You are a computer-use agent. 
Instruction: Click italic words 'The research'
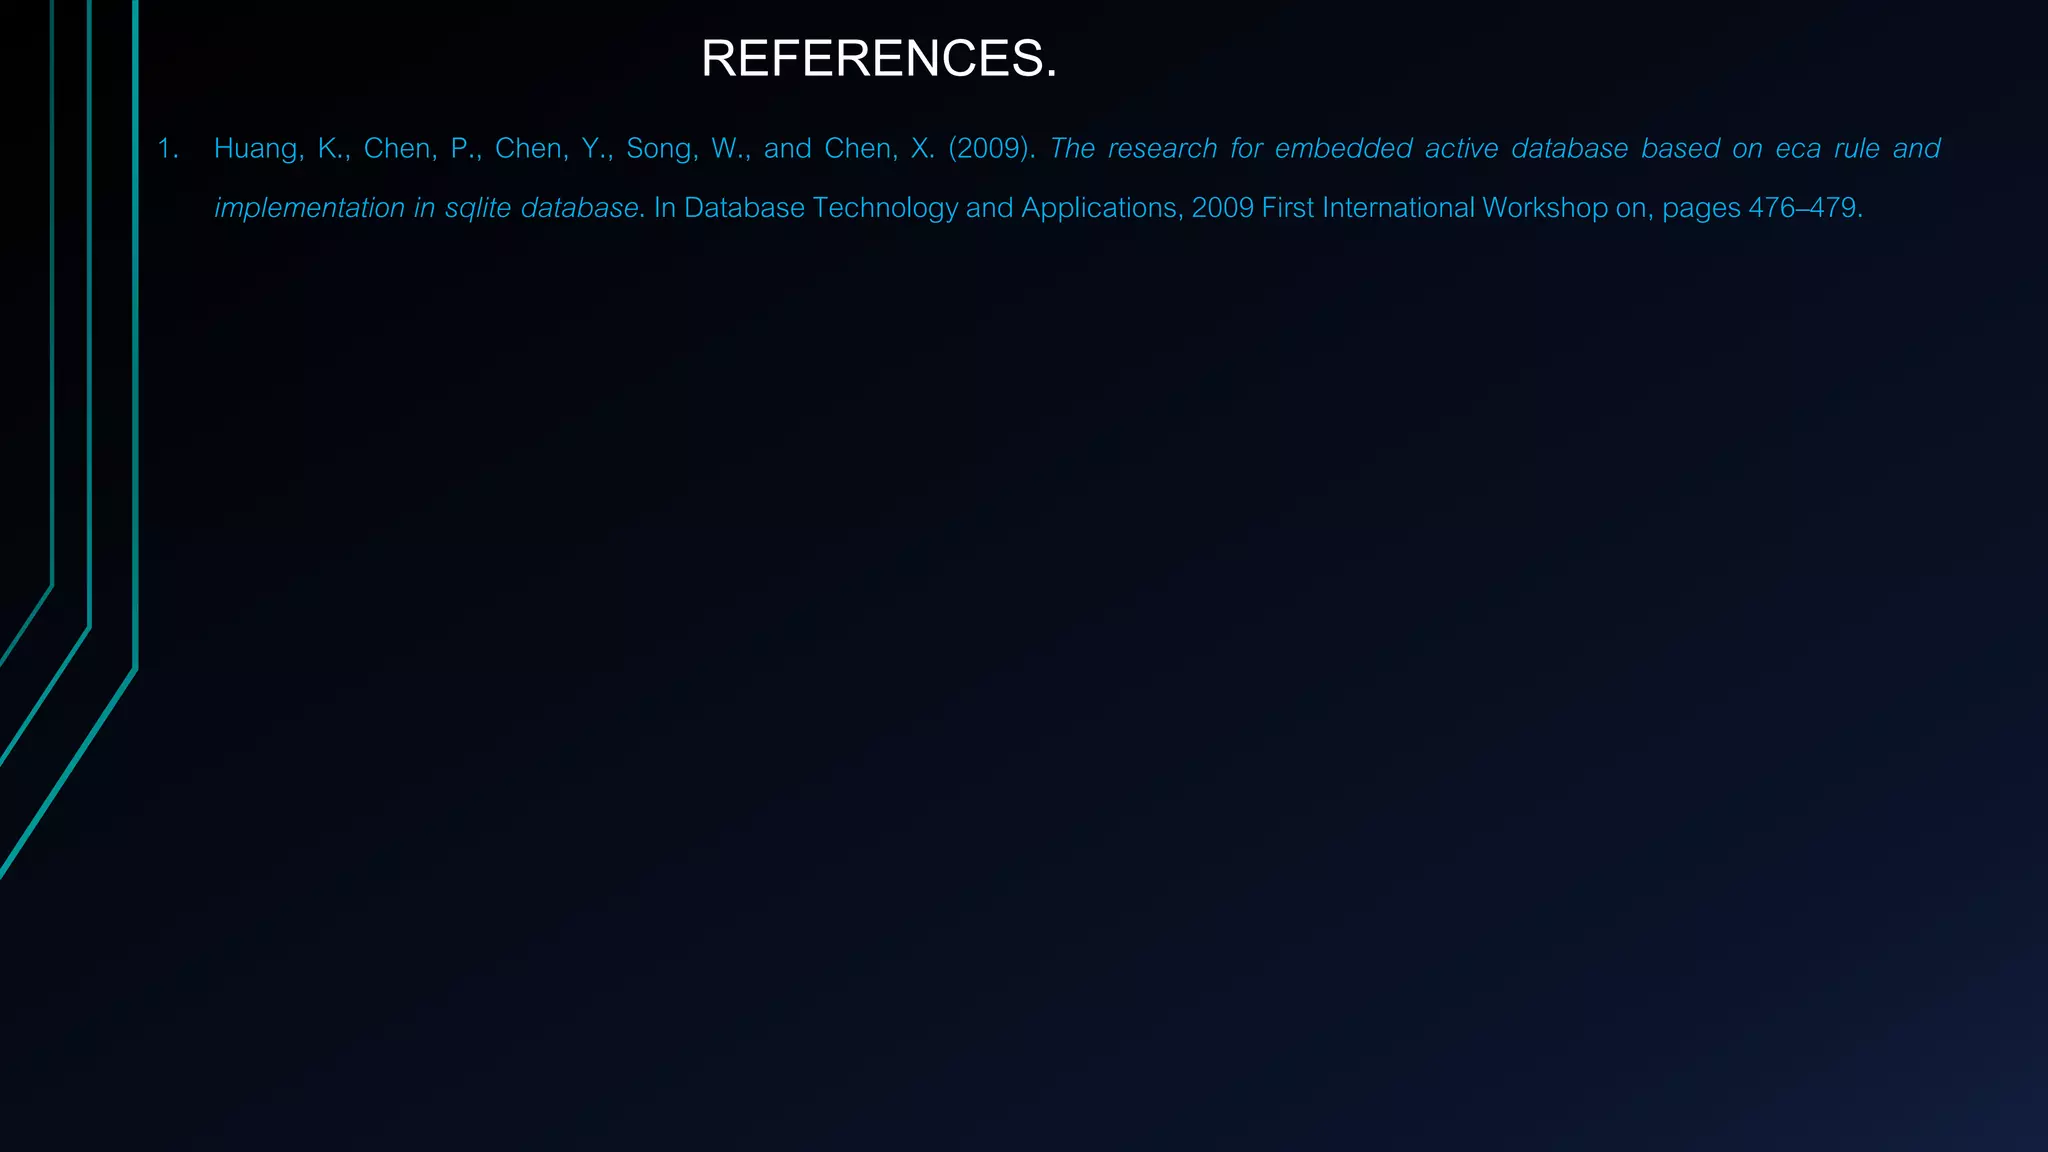1133,149
